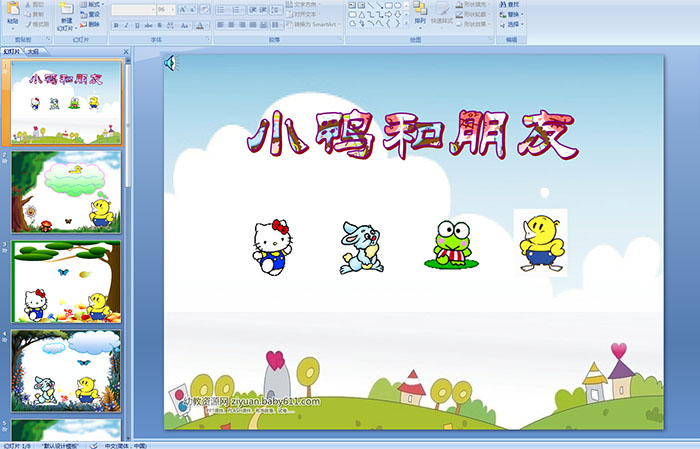Switch to Slides (幻灯片) pane tab
This screenshot has height=449, width=700.
[x=12, y=52]
